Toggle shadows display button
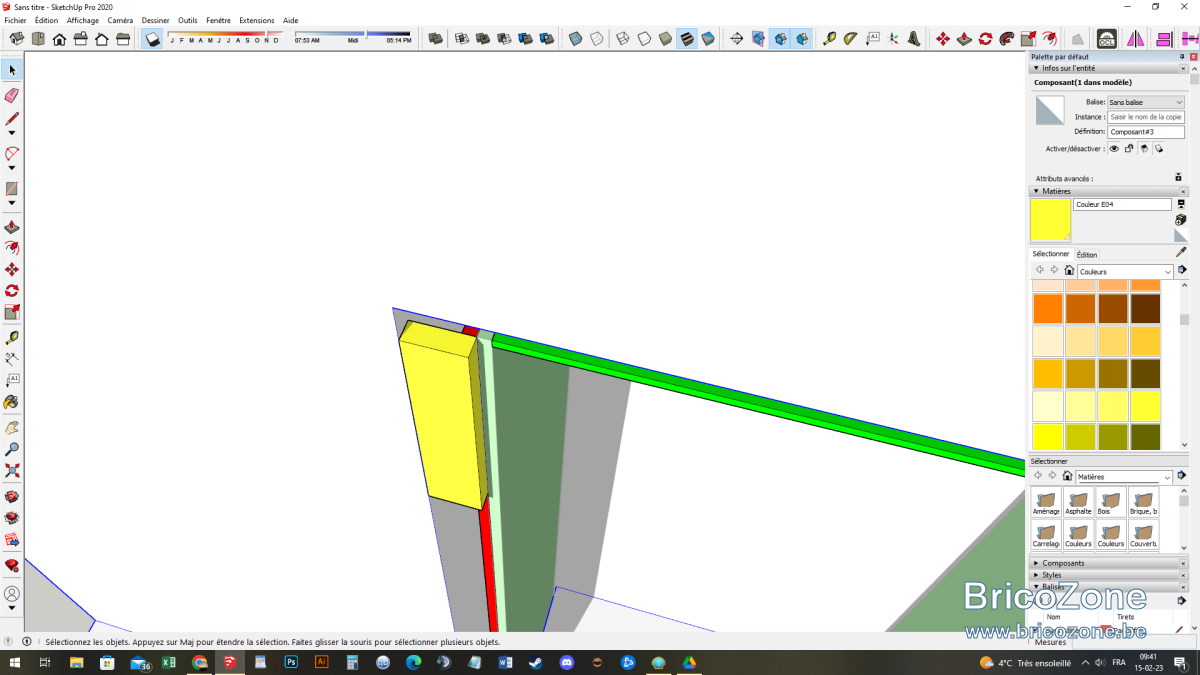 152,39
